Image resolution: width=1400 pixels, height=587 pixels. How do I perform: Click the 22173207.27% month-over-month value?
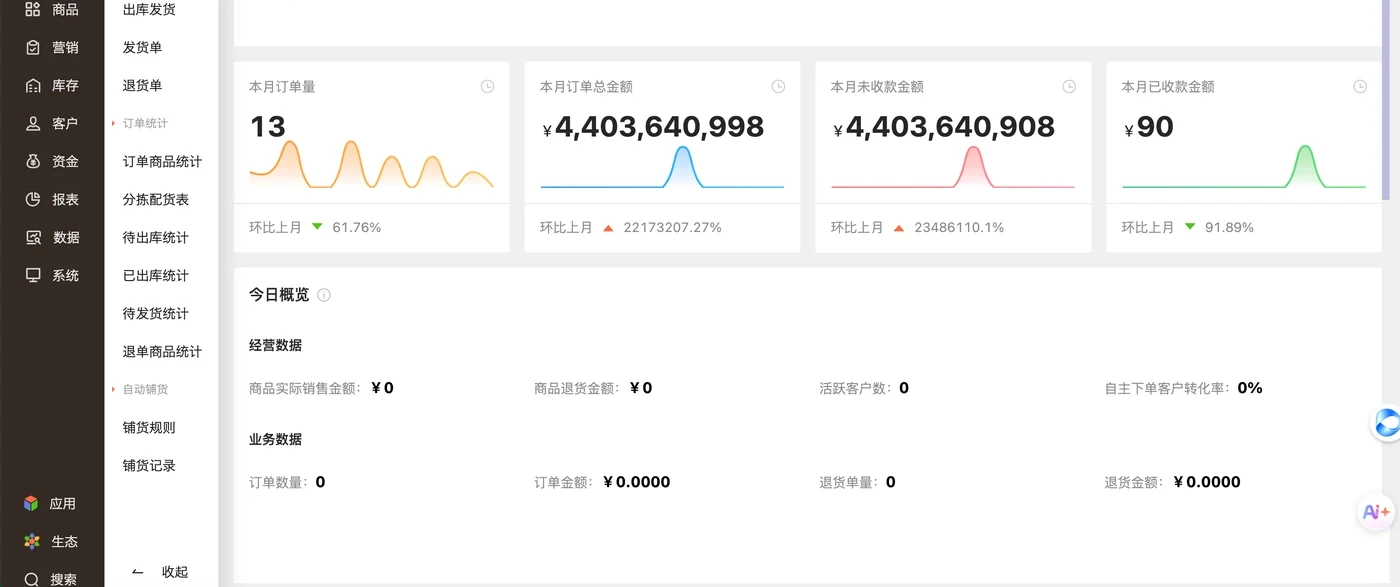point(672,227)
